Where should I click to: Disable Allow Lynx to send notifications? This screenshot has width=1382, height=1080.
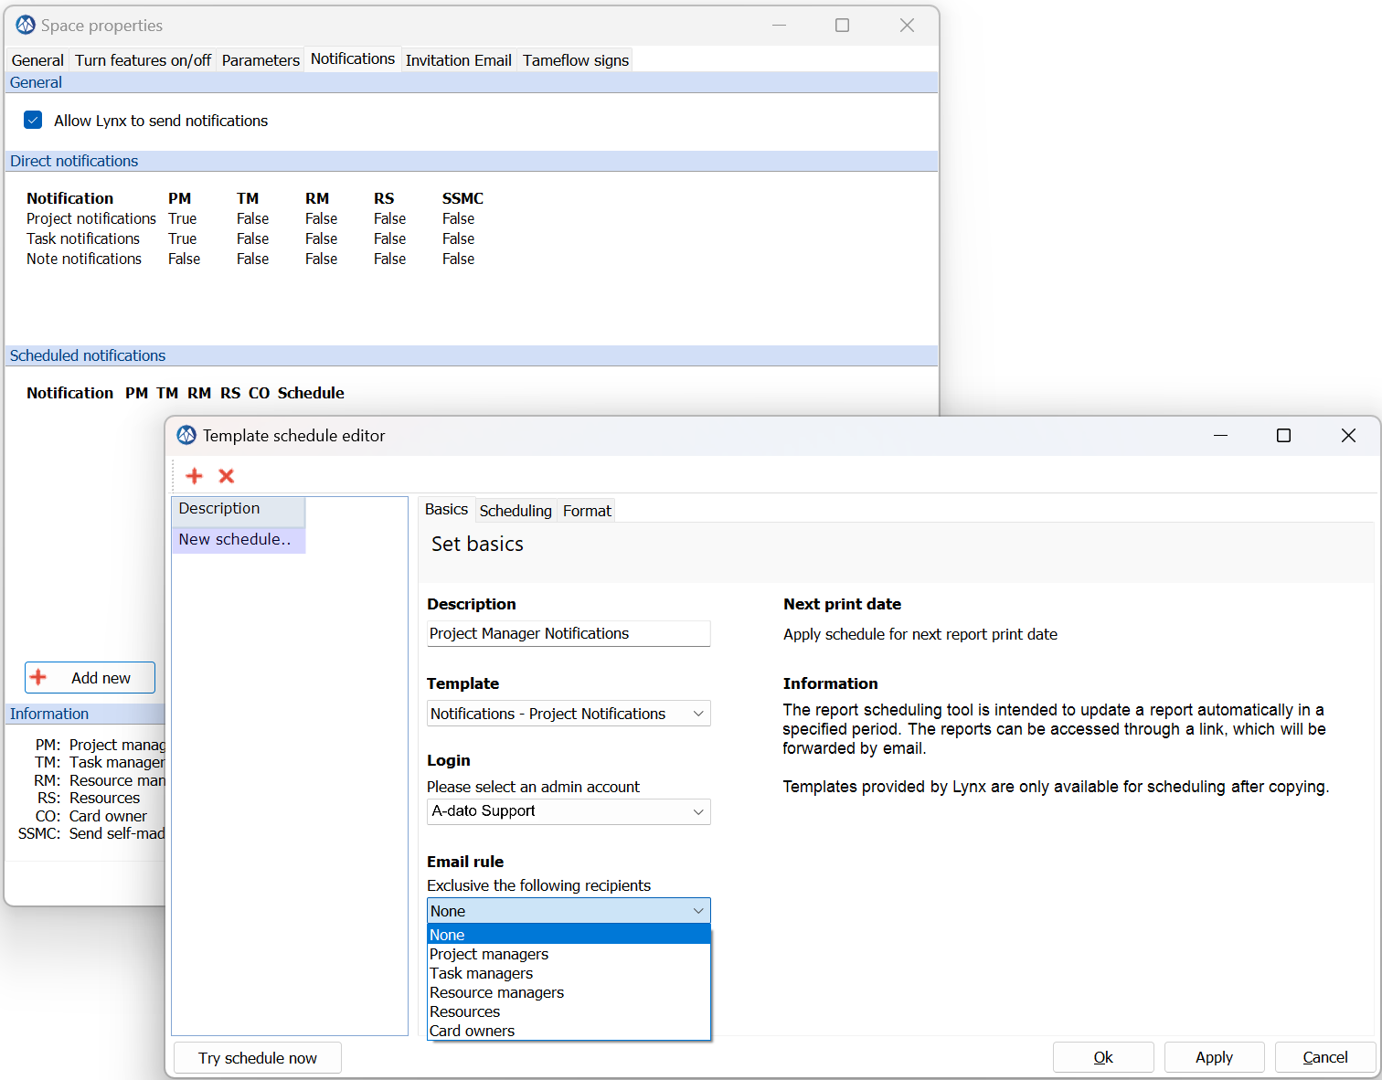[x=32, y=119]
